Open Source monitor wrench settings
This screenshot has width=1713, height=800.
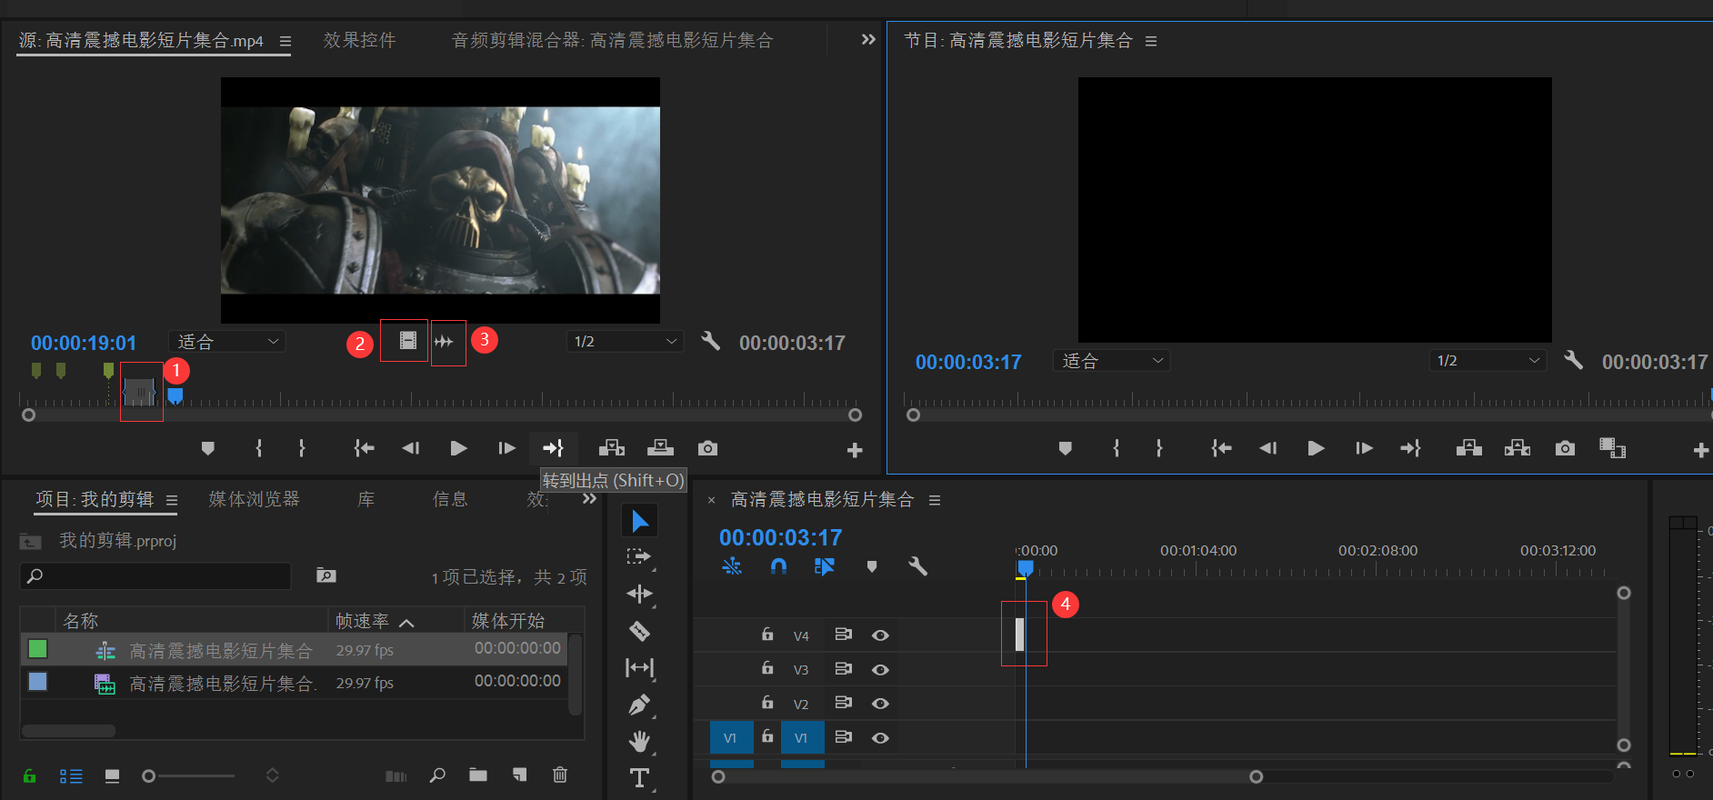point(710,341)
